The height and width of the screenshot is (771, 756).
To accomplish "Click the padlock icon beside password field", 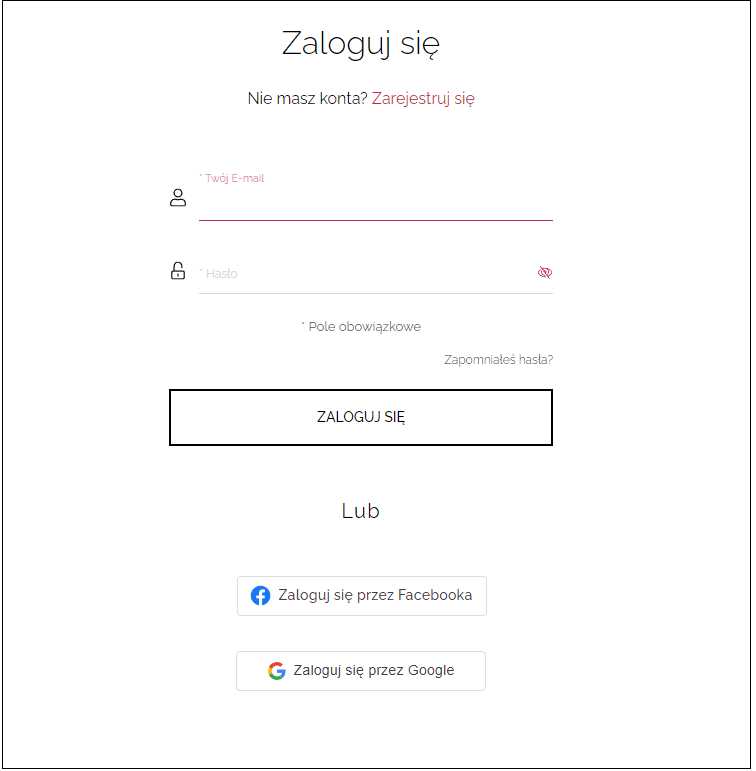I will [178, 271].
